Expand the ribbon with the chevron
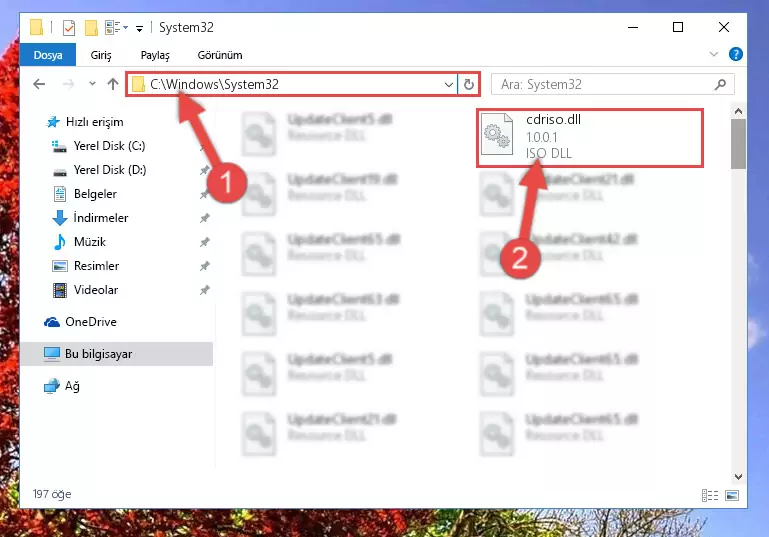The height and width of the screenshot is (537, 769). 714,54
